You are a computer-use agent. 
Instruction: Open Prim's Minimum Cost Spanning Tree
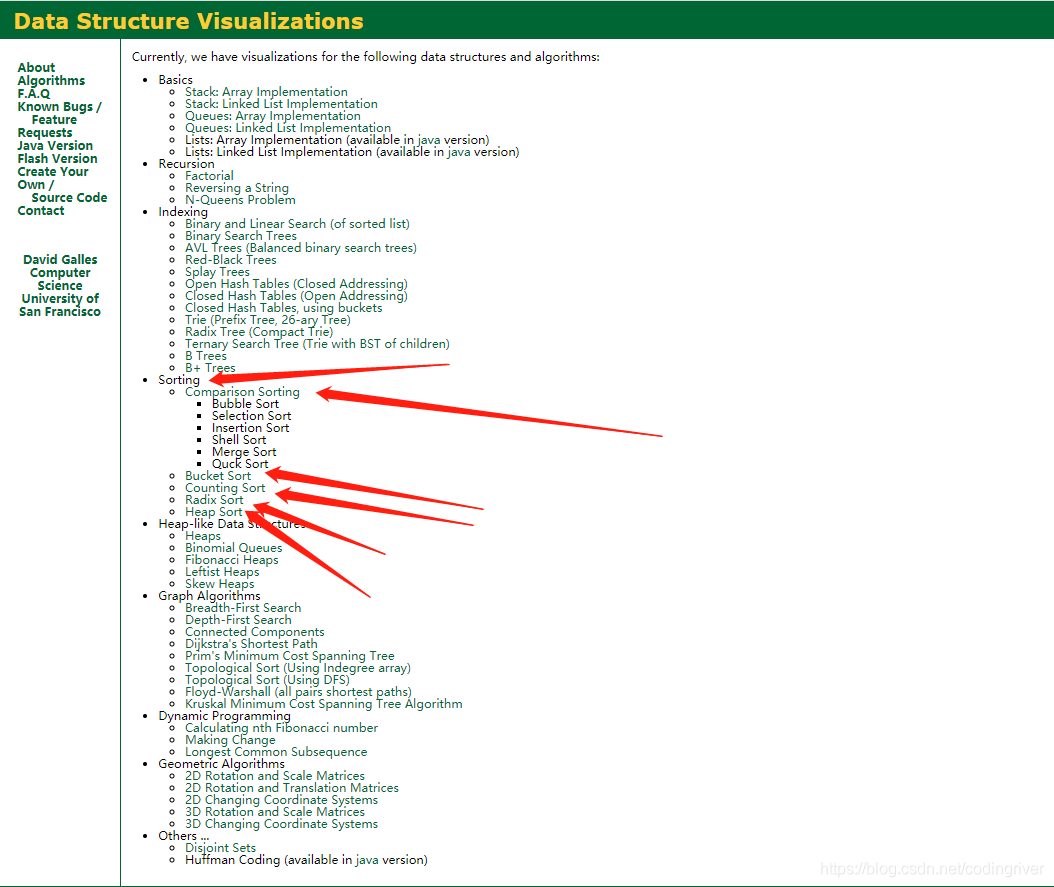(x=290, y=657)
